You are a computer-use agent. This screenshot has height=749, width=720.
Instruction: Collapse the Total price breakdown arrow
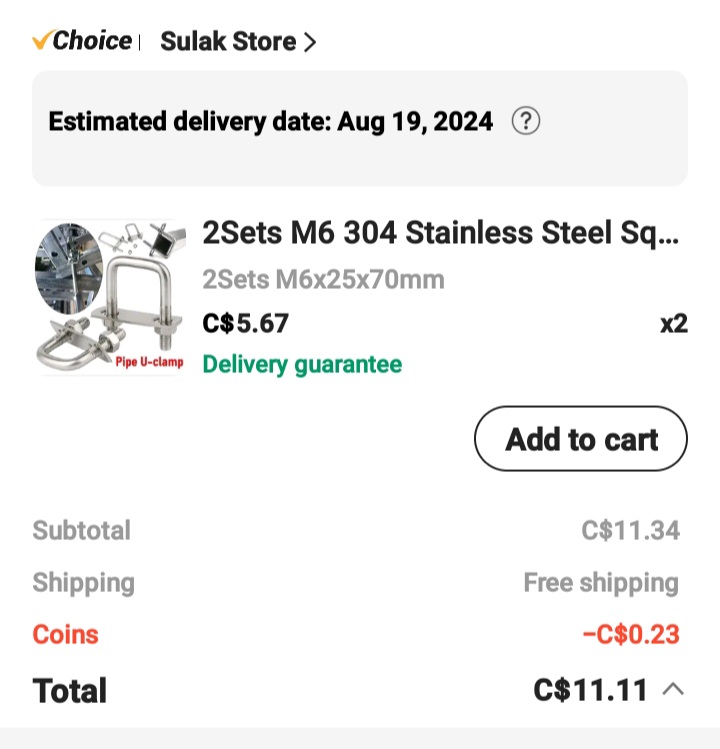[674, 689]
